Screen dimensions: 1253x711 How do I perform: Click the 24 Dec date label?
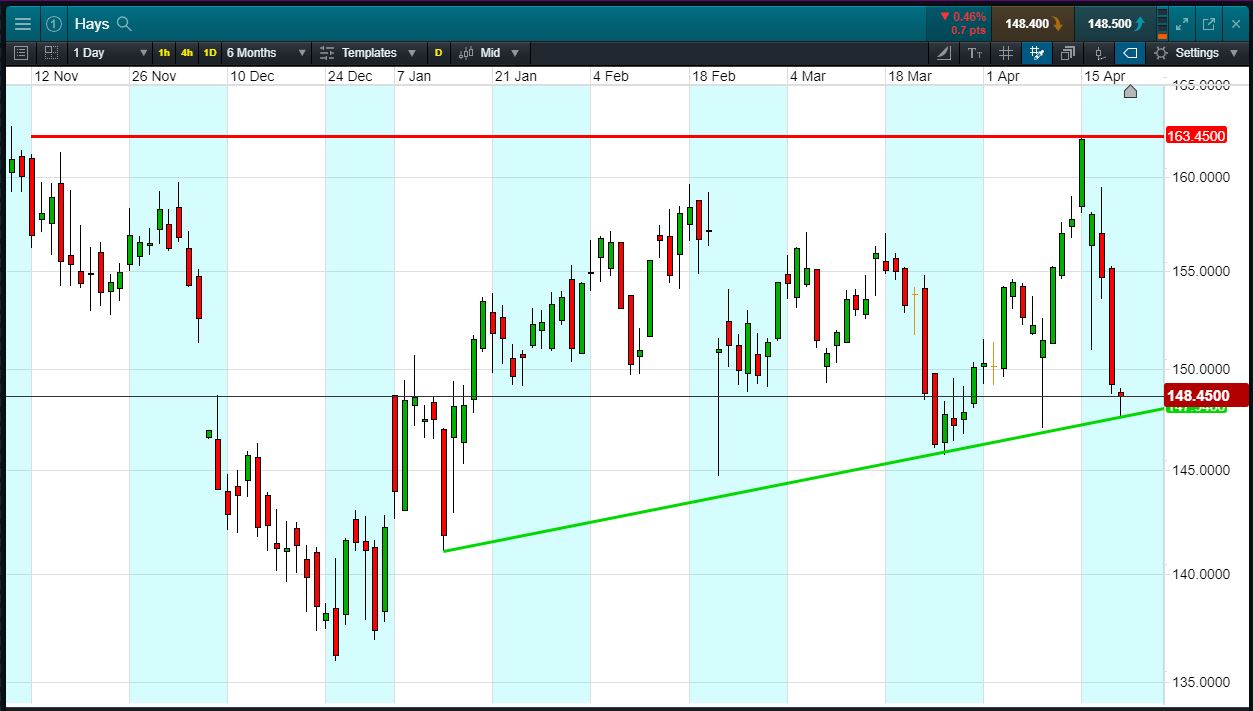click(x=350, y=76)
